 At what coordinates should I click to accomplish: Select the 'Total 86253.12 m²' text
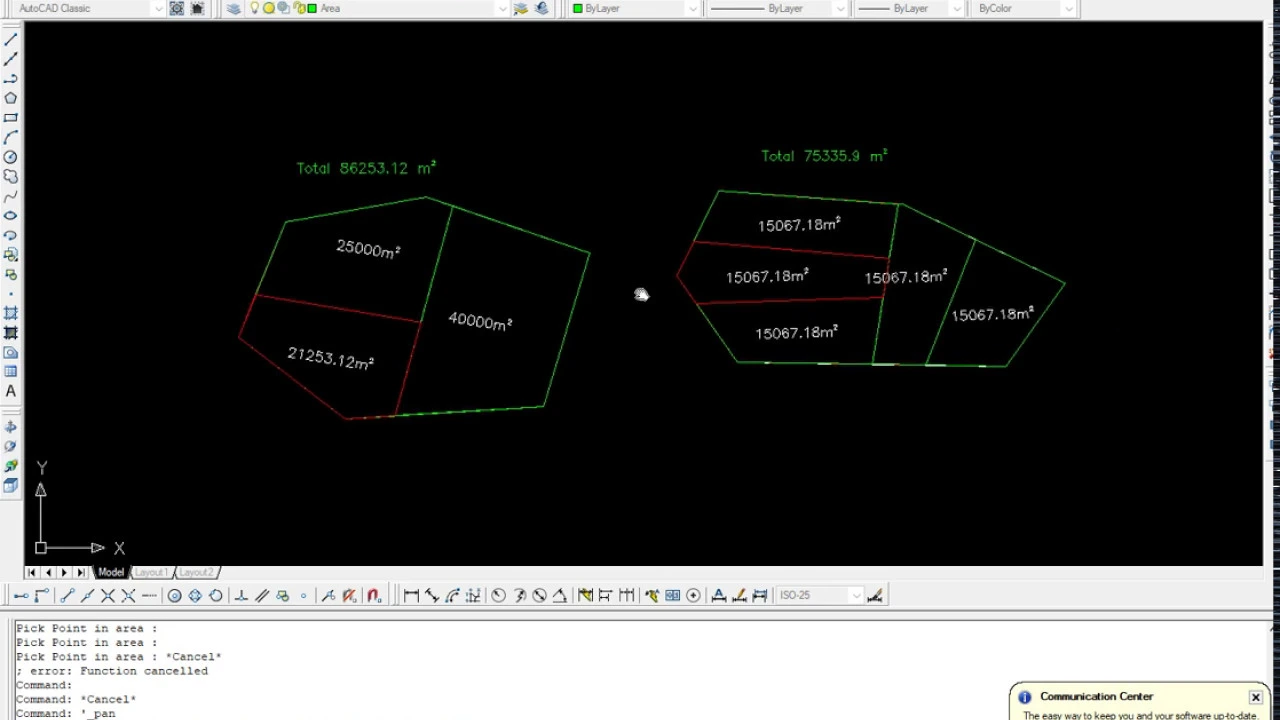click(x=366, y=168)
